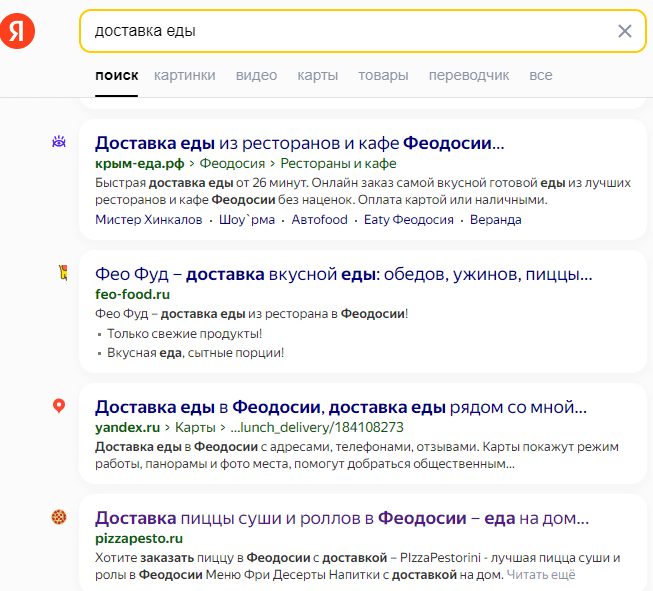The height and width of the screenshot is (591, 653).
Task: Open the переводчик tab
Action: pos(468,75)
